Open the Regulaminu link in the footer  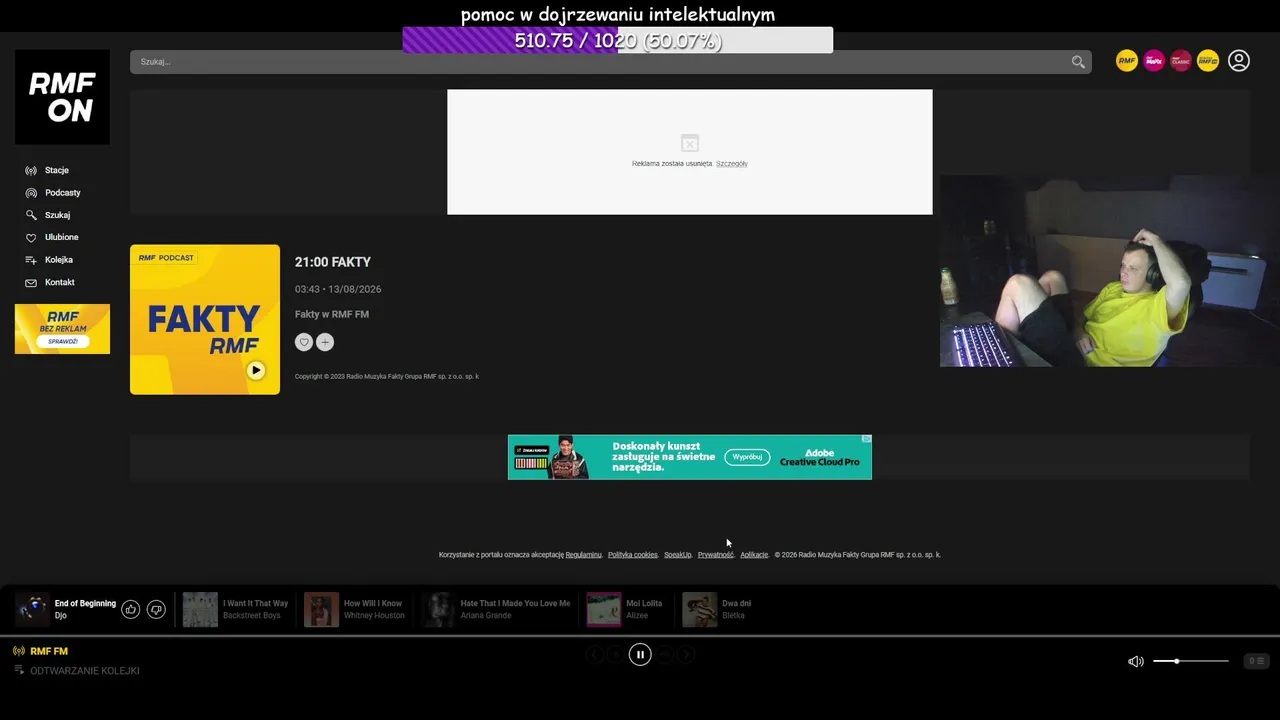[x=584, y=555]
